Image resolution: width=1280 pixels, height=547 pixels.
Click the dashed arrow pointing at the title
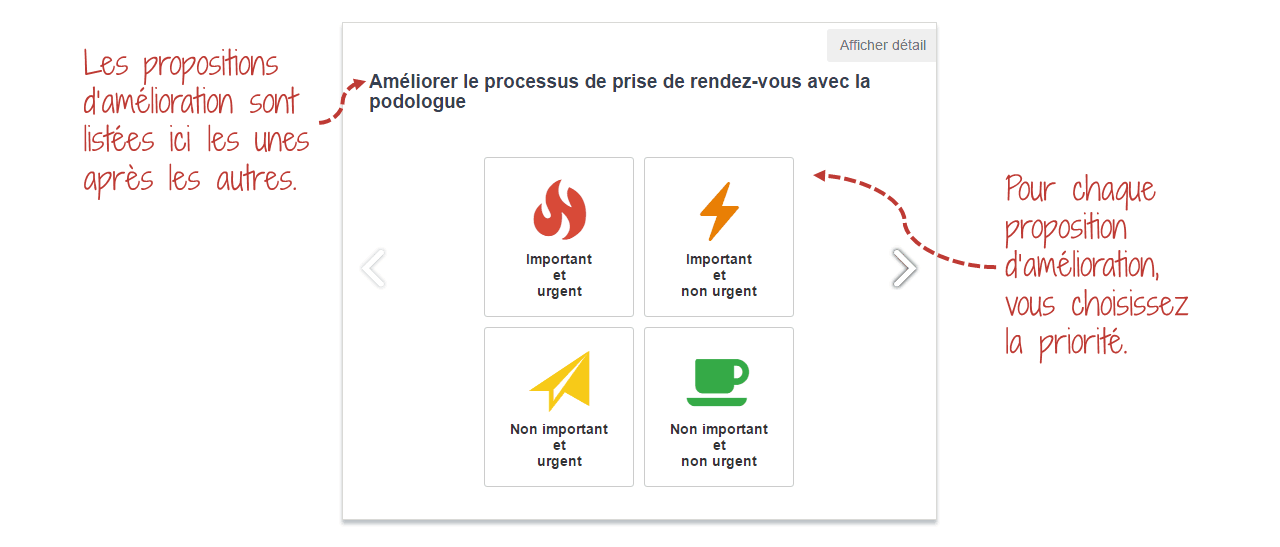pos(342,102)
